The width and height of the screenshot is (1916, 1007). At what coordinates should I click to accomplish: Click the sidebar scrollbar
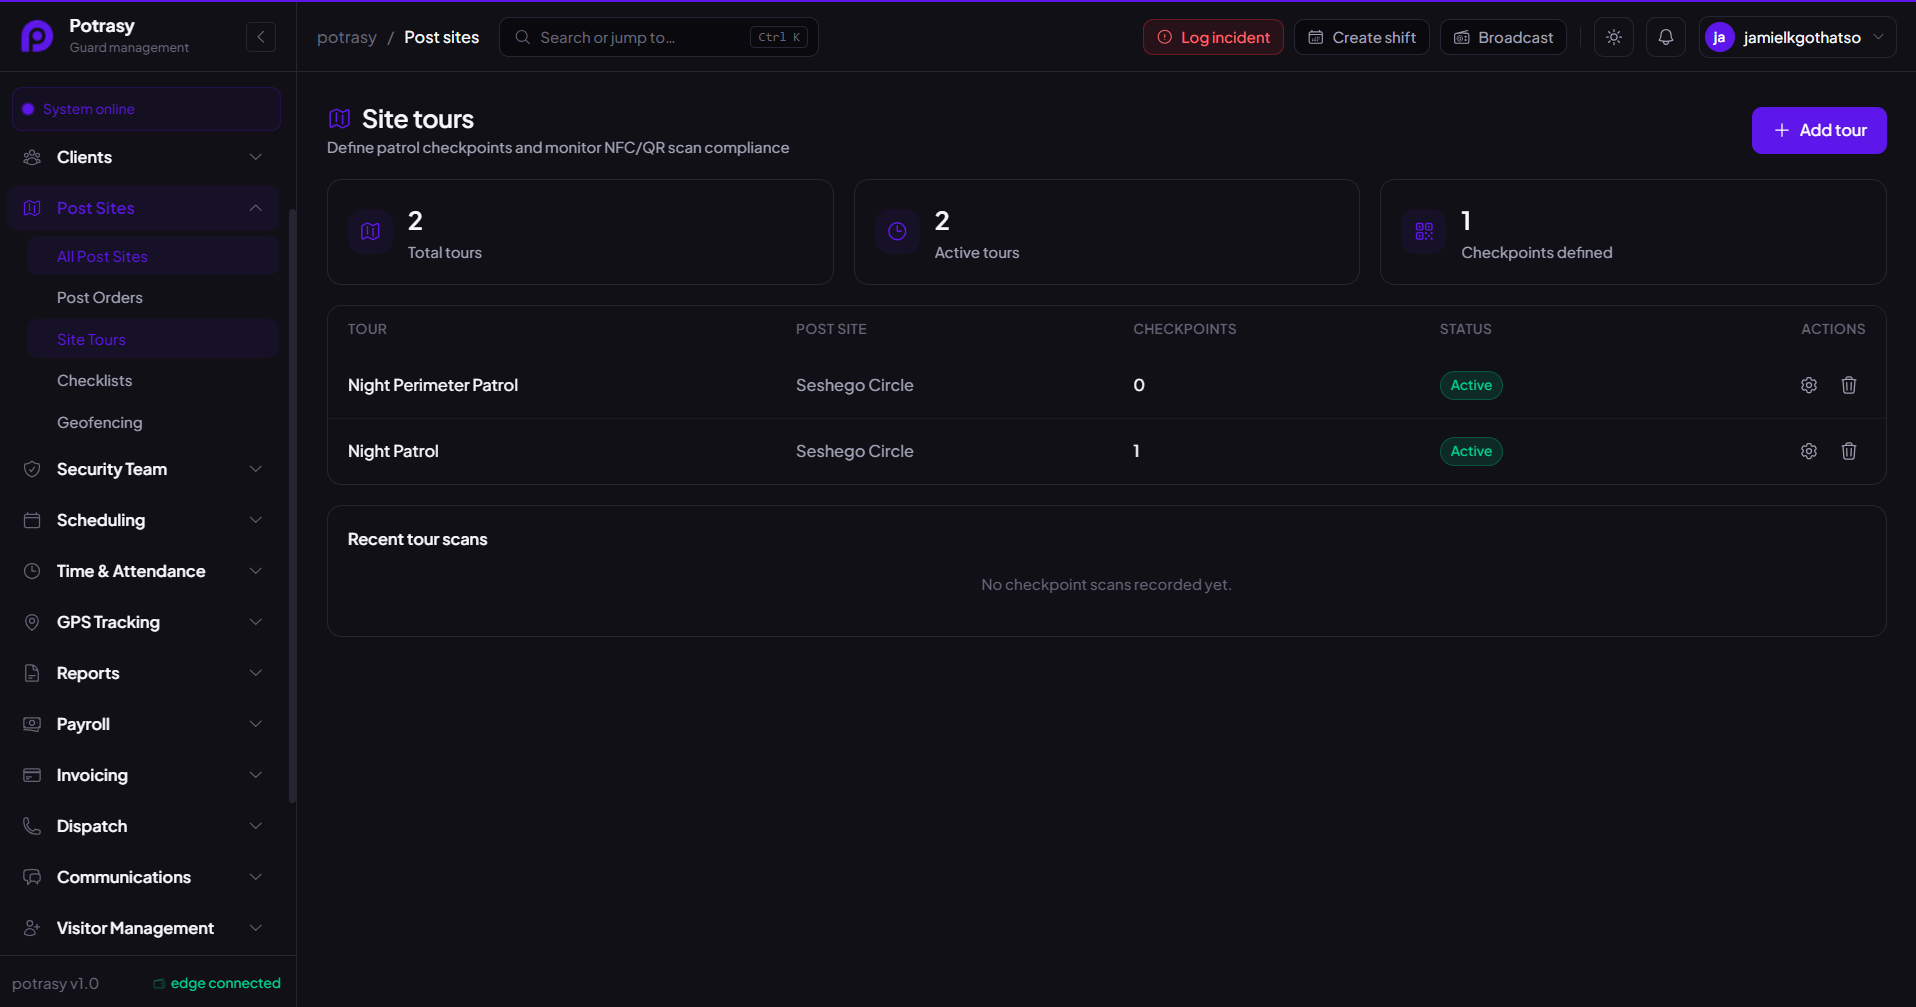[x=292, y=505]
